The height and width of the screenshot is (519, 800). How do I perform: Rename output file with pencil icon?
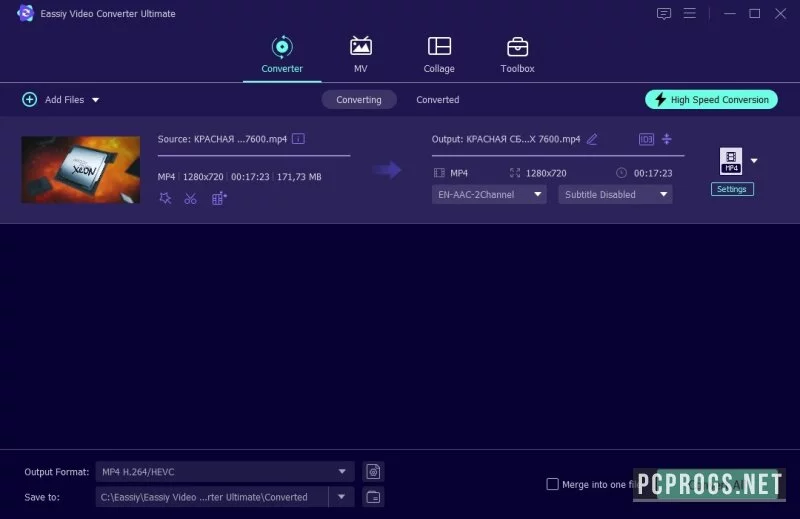[x=592, y=139]
